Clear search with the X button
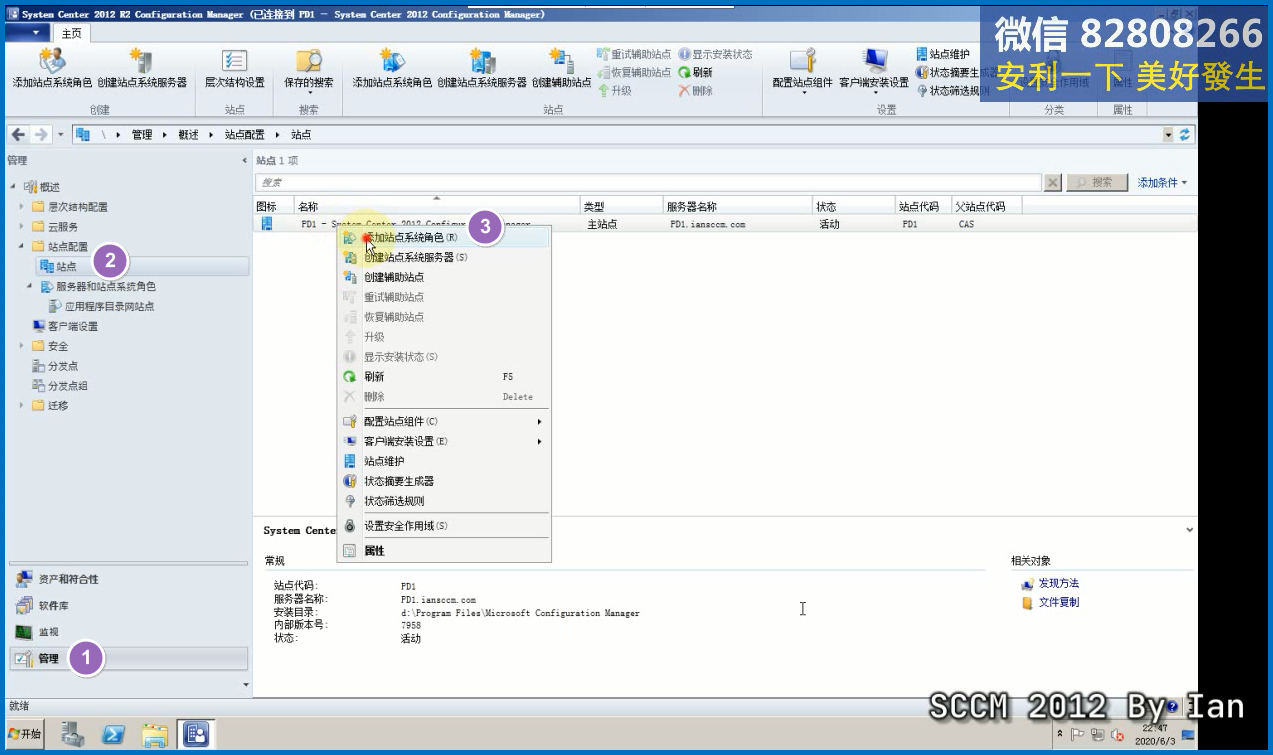The image size is (1273, 755). tap(1053, 183)
